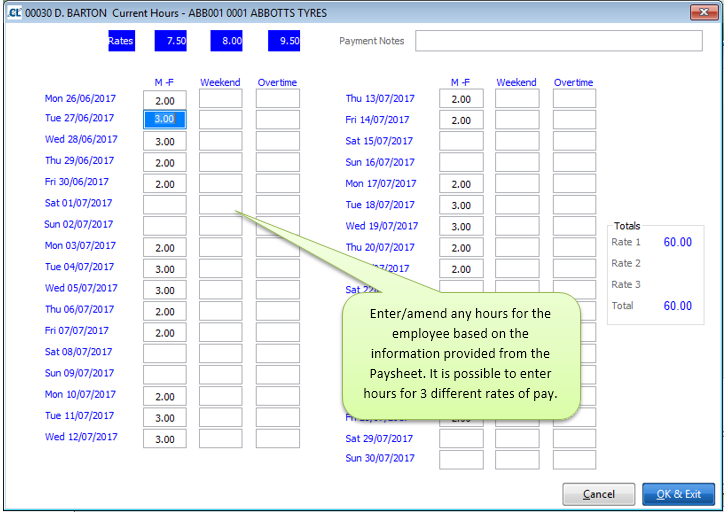Click Overtime field for Thu 13/07/2017
The height and width of the screenshot is (514, 726).
coord(574,99)
